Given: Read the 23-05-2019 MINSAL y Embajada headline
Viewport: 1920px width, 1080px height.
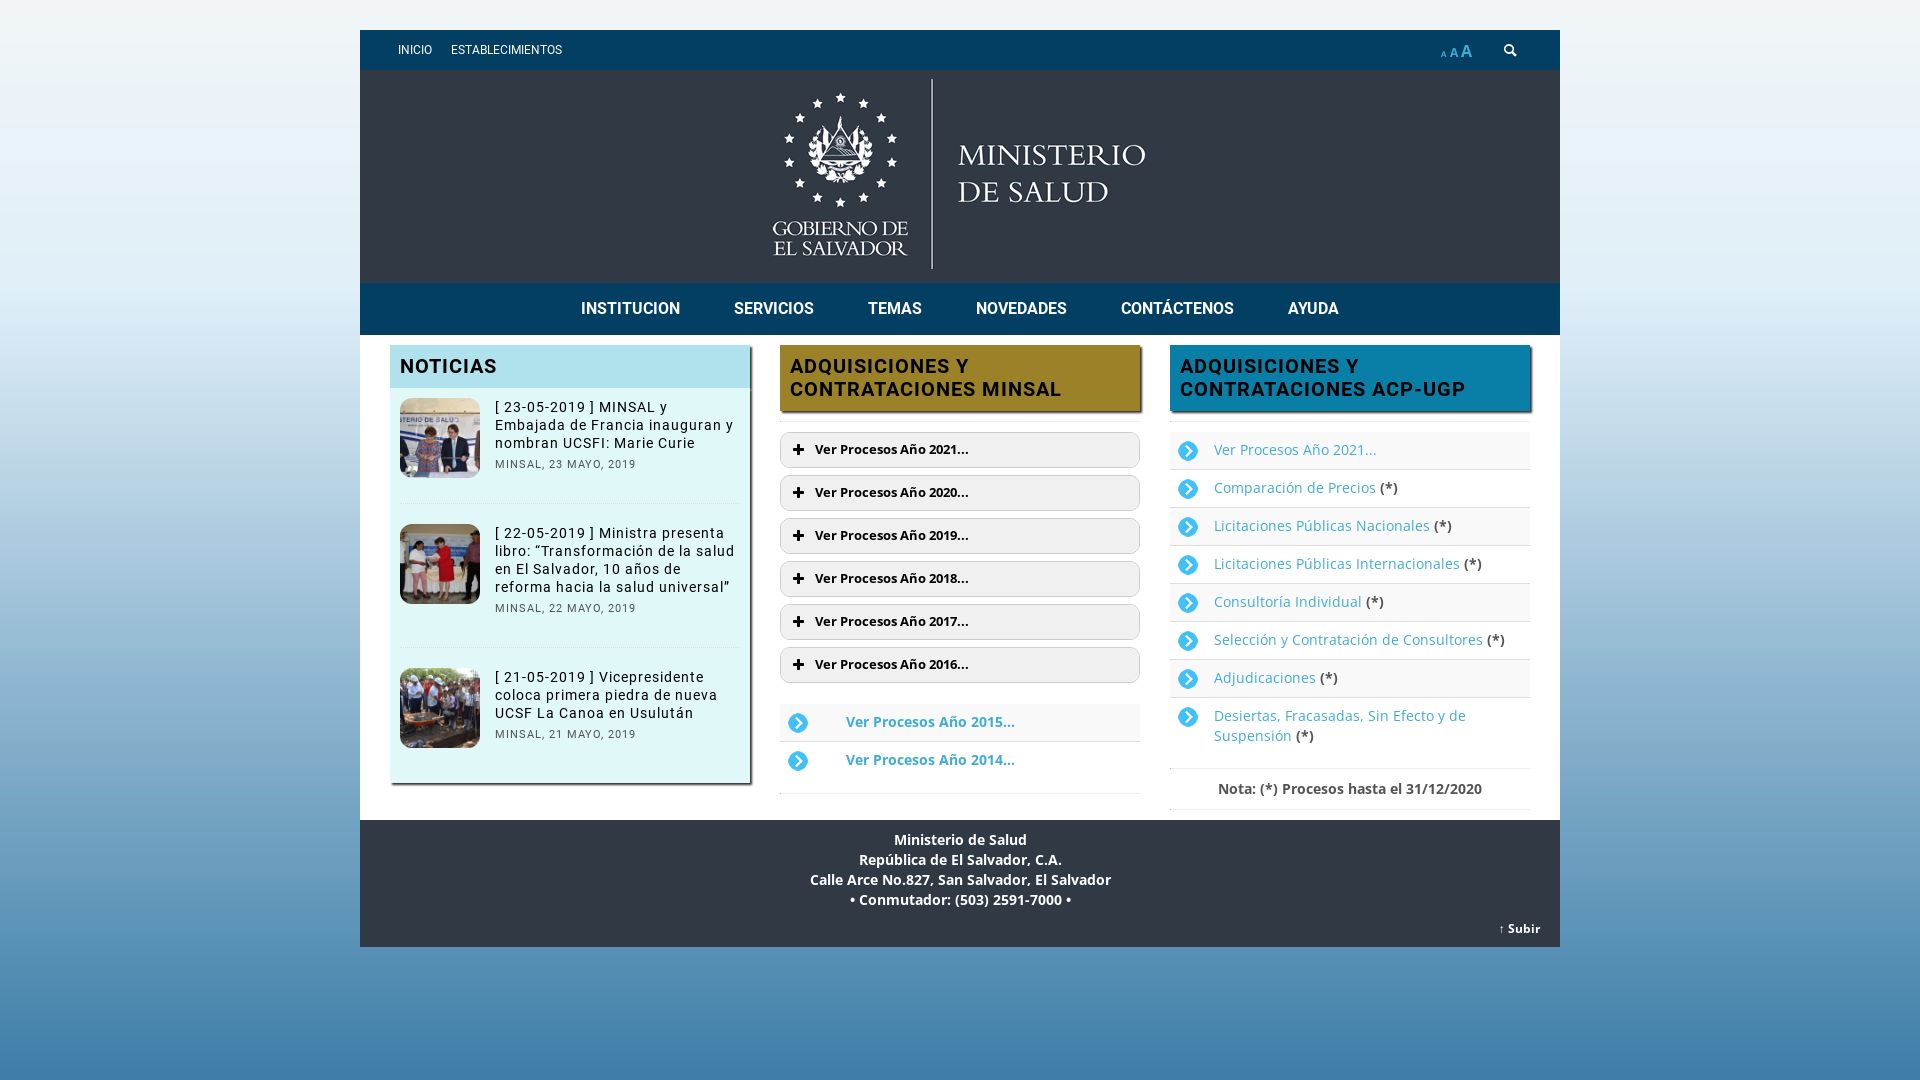Looking at the screenshot, I should (x=614, y=425).
